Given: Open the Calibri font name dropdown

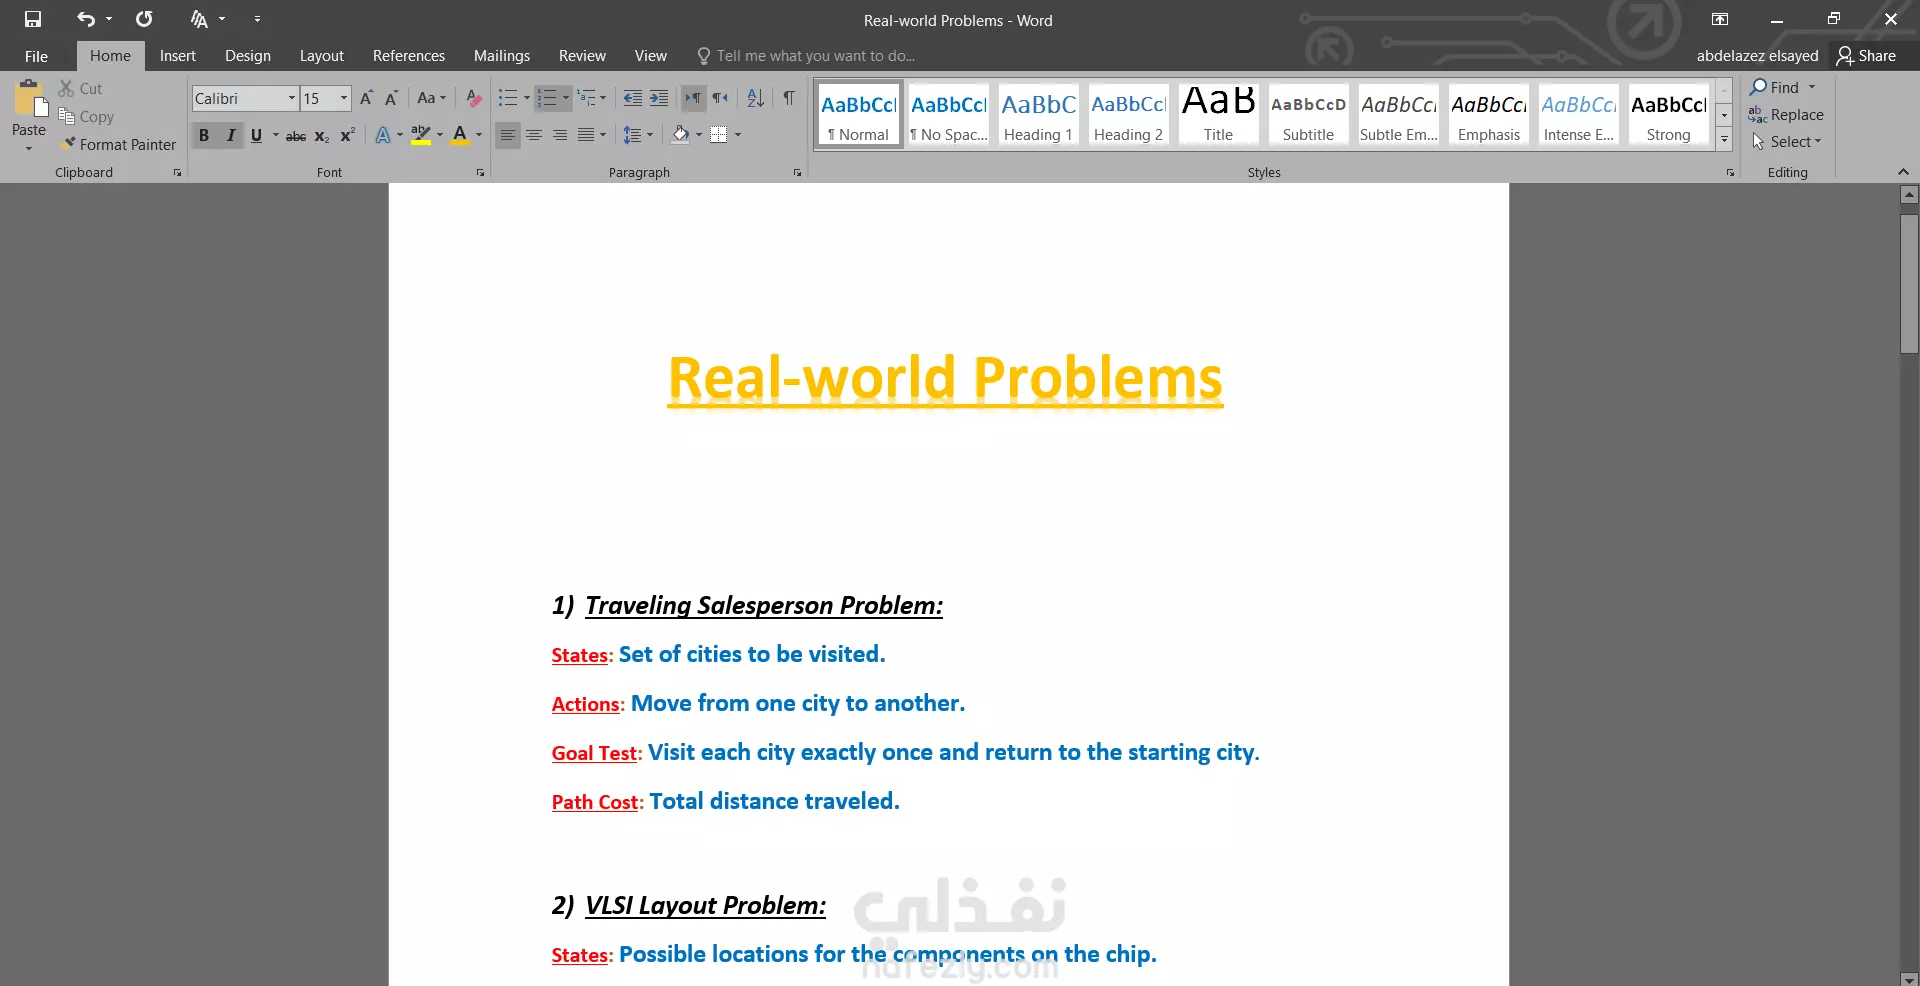Looking at the screenshot, I should pos(292,98).
